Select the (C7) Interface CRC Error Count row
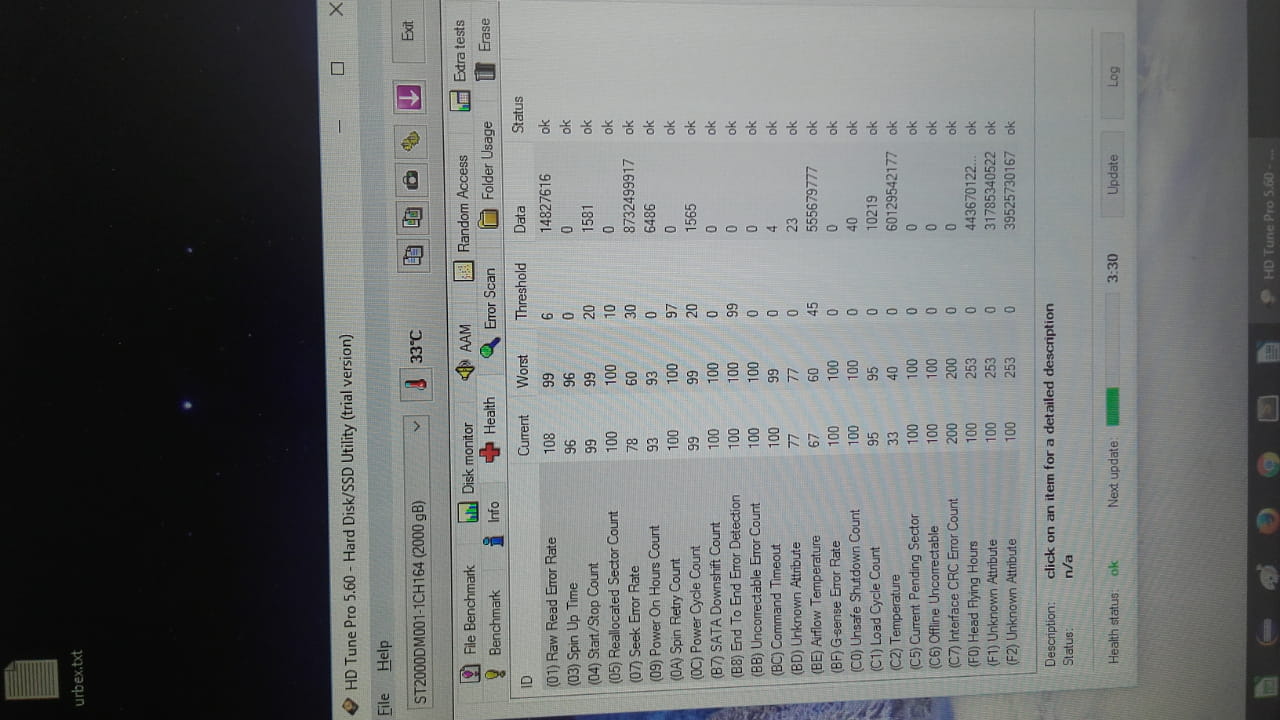 tap(954, 400)
